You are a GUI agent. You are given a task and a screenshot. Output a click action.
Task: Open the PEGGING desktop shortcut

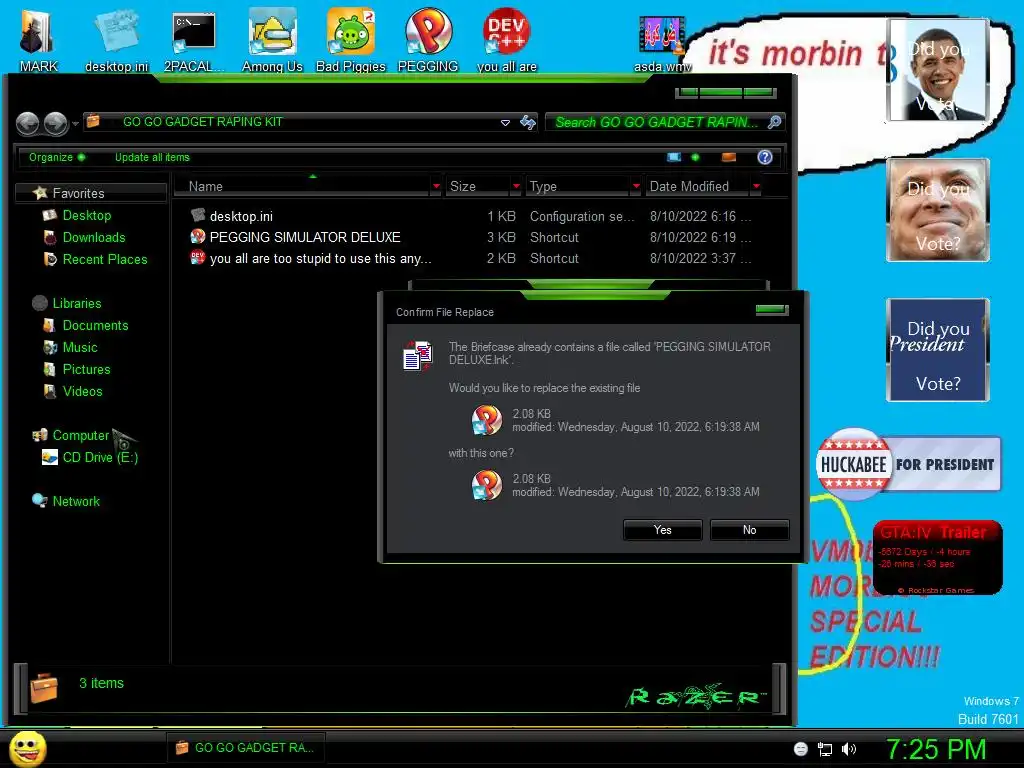(x=428, y=39)
